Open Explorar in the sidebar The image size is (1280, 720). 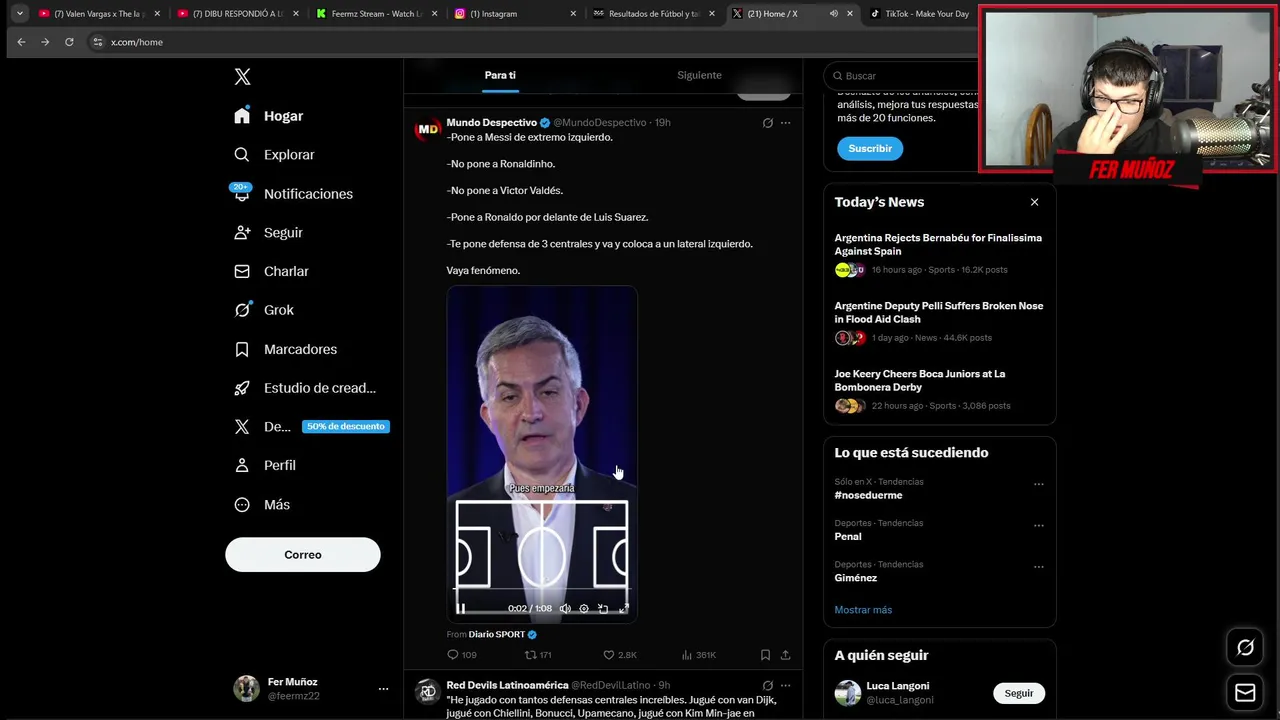tap(274, 155)
